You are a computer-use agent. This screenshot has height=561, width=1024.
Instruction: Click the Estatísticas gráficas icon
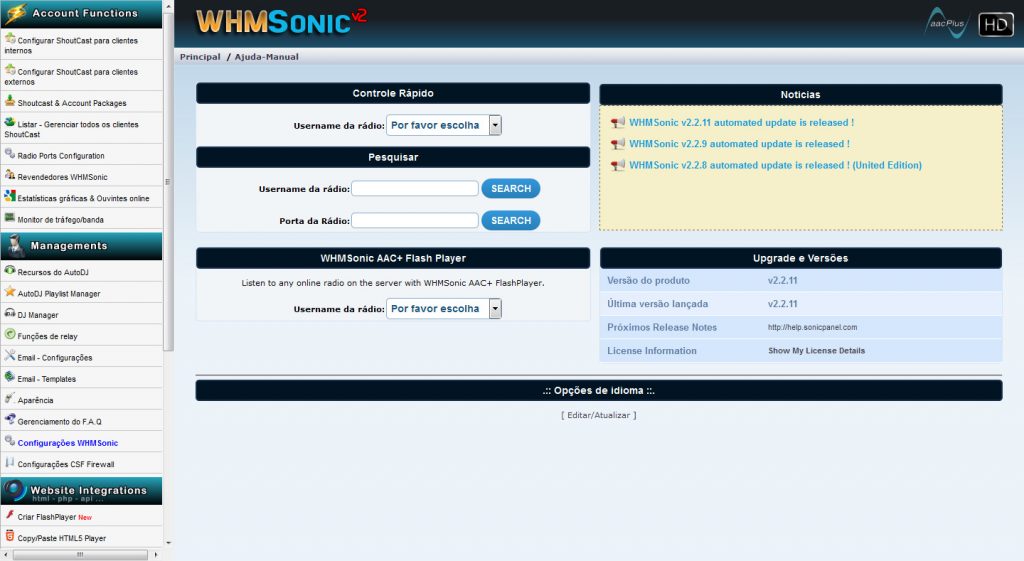[9, 197]
